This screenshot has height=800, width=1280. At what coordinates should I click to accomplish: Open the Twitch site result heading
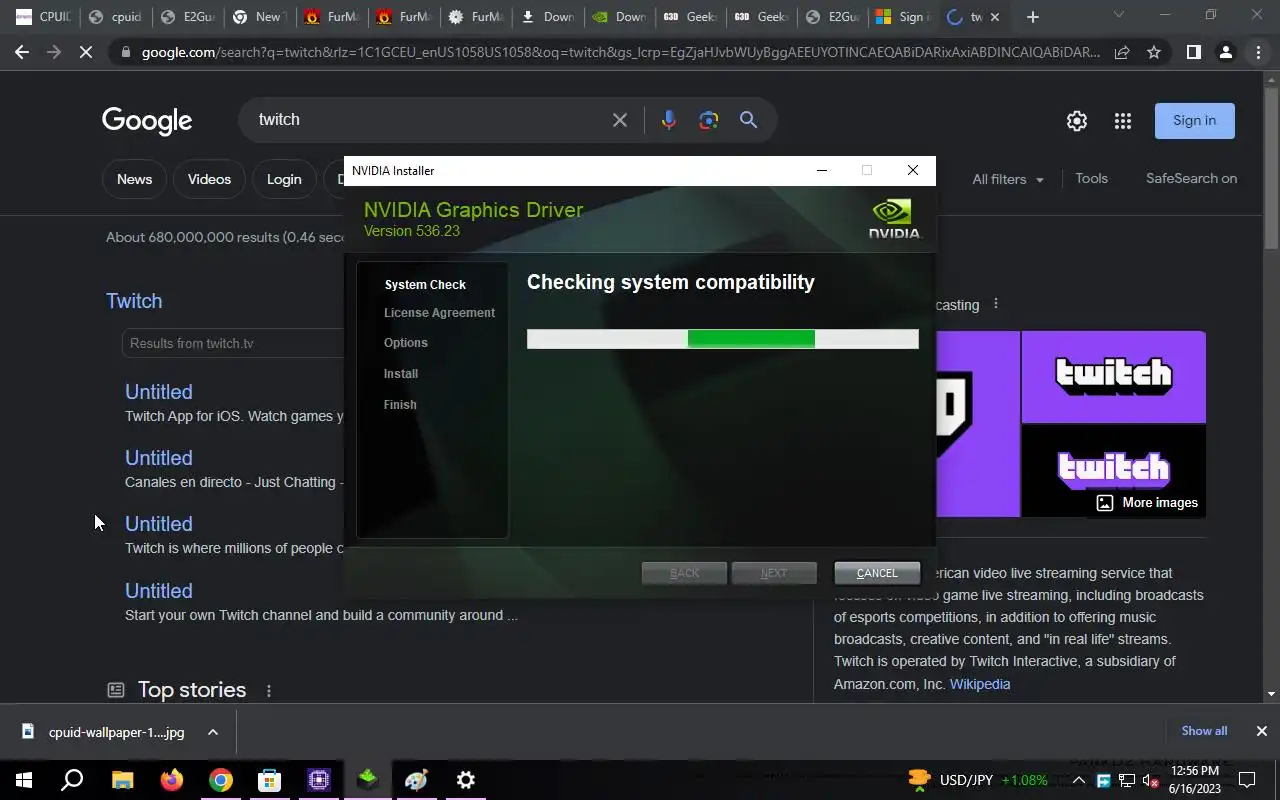pyautogui.click(x=134, y=301)
